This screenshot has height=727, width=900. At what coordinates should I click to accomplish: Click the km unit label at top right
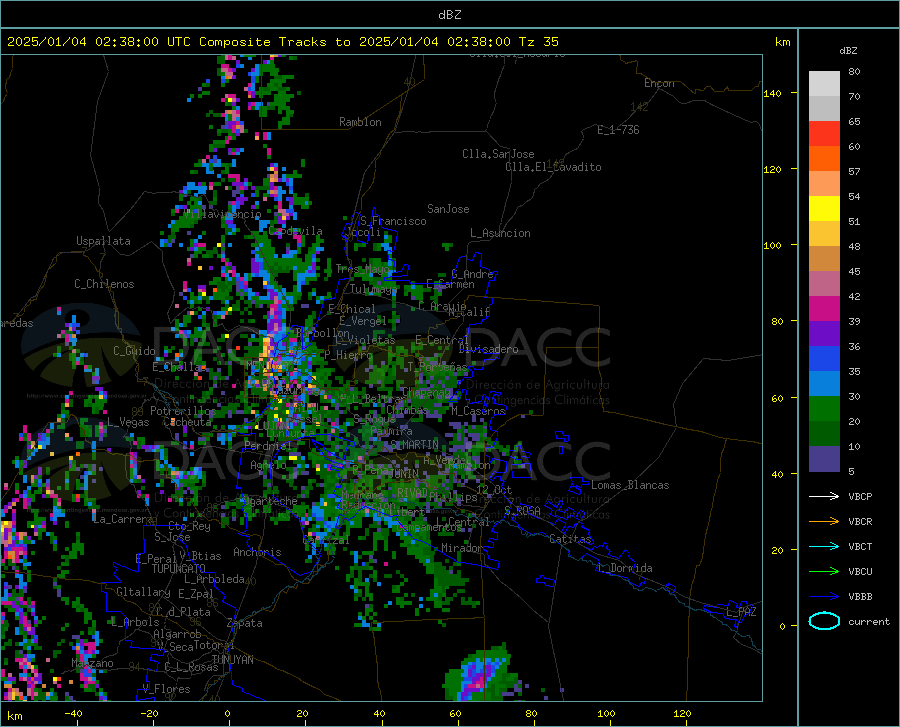coord(782,42)
